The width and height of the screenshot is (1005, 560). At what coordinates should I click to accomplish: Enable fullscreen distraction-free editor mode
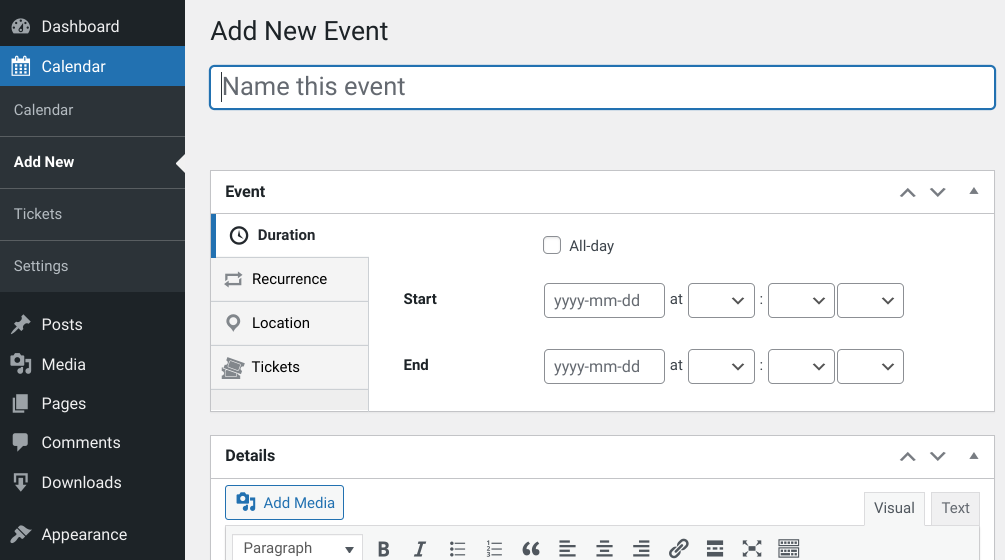[752, 548]
